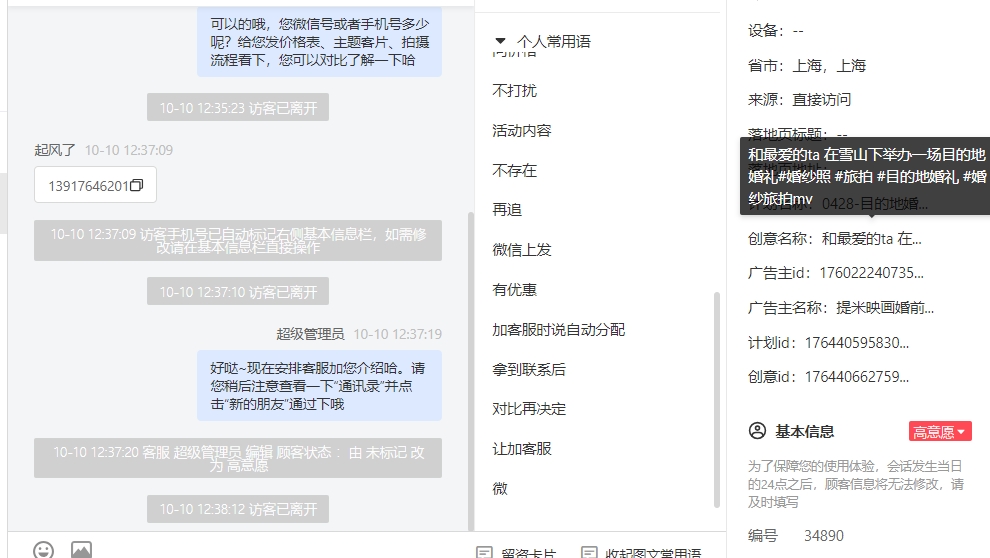Click the 设备 entry in visitor info
The width and height of the screenshot is (990, 558).
click(775, 30)
